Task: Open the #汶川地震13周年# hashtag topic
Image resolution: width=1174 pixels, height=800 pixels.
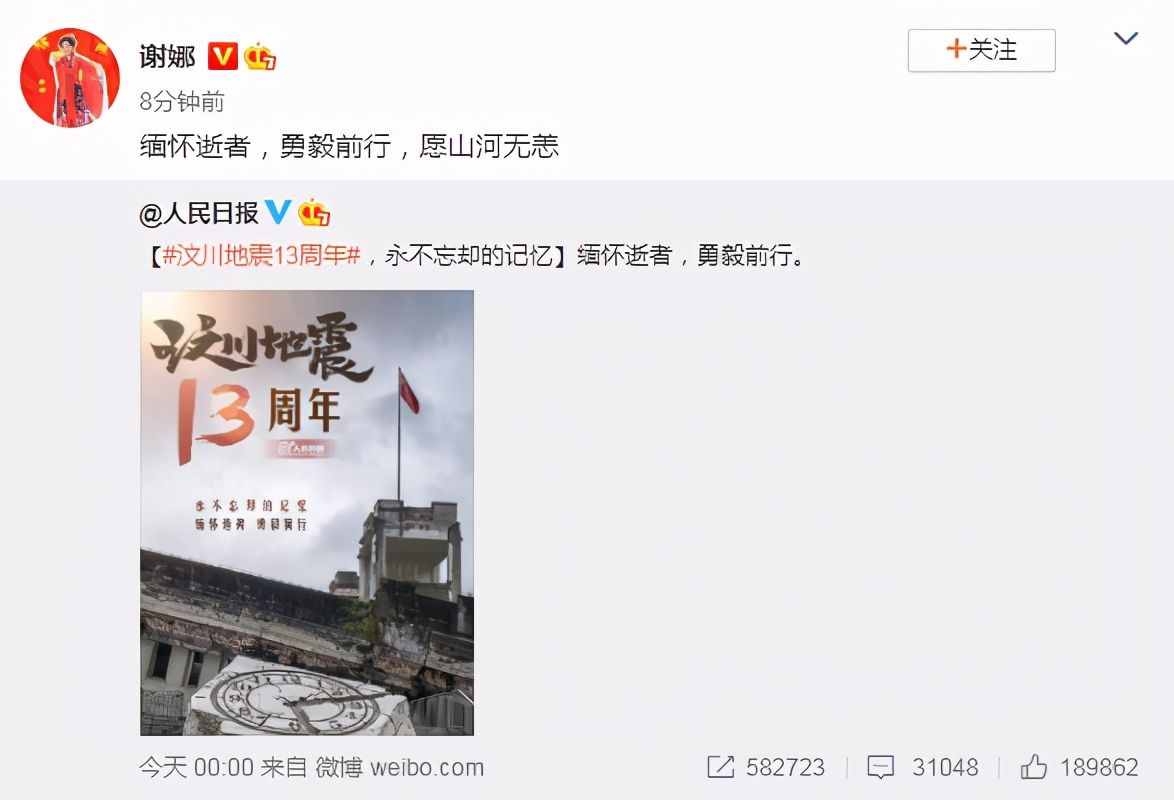Action: coord(262,255)
